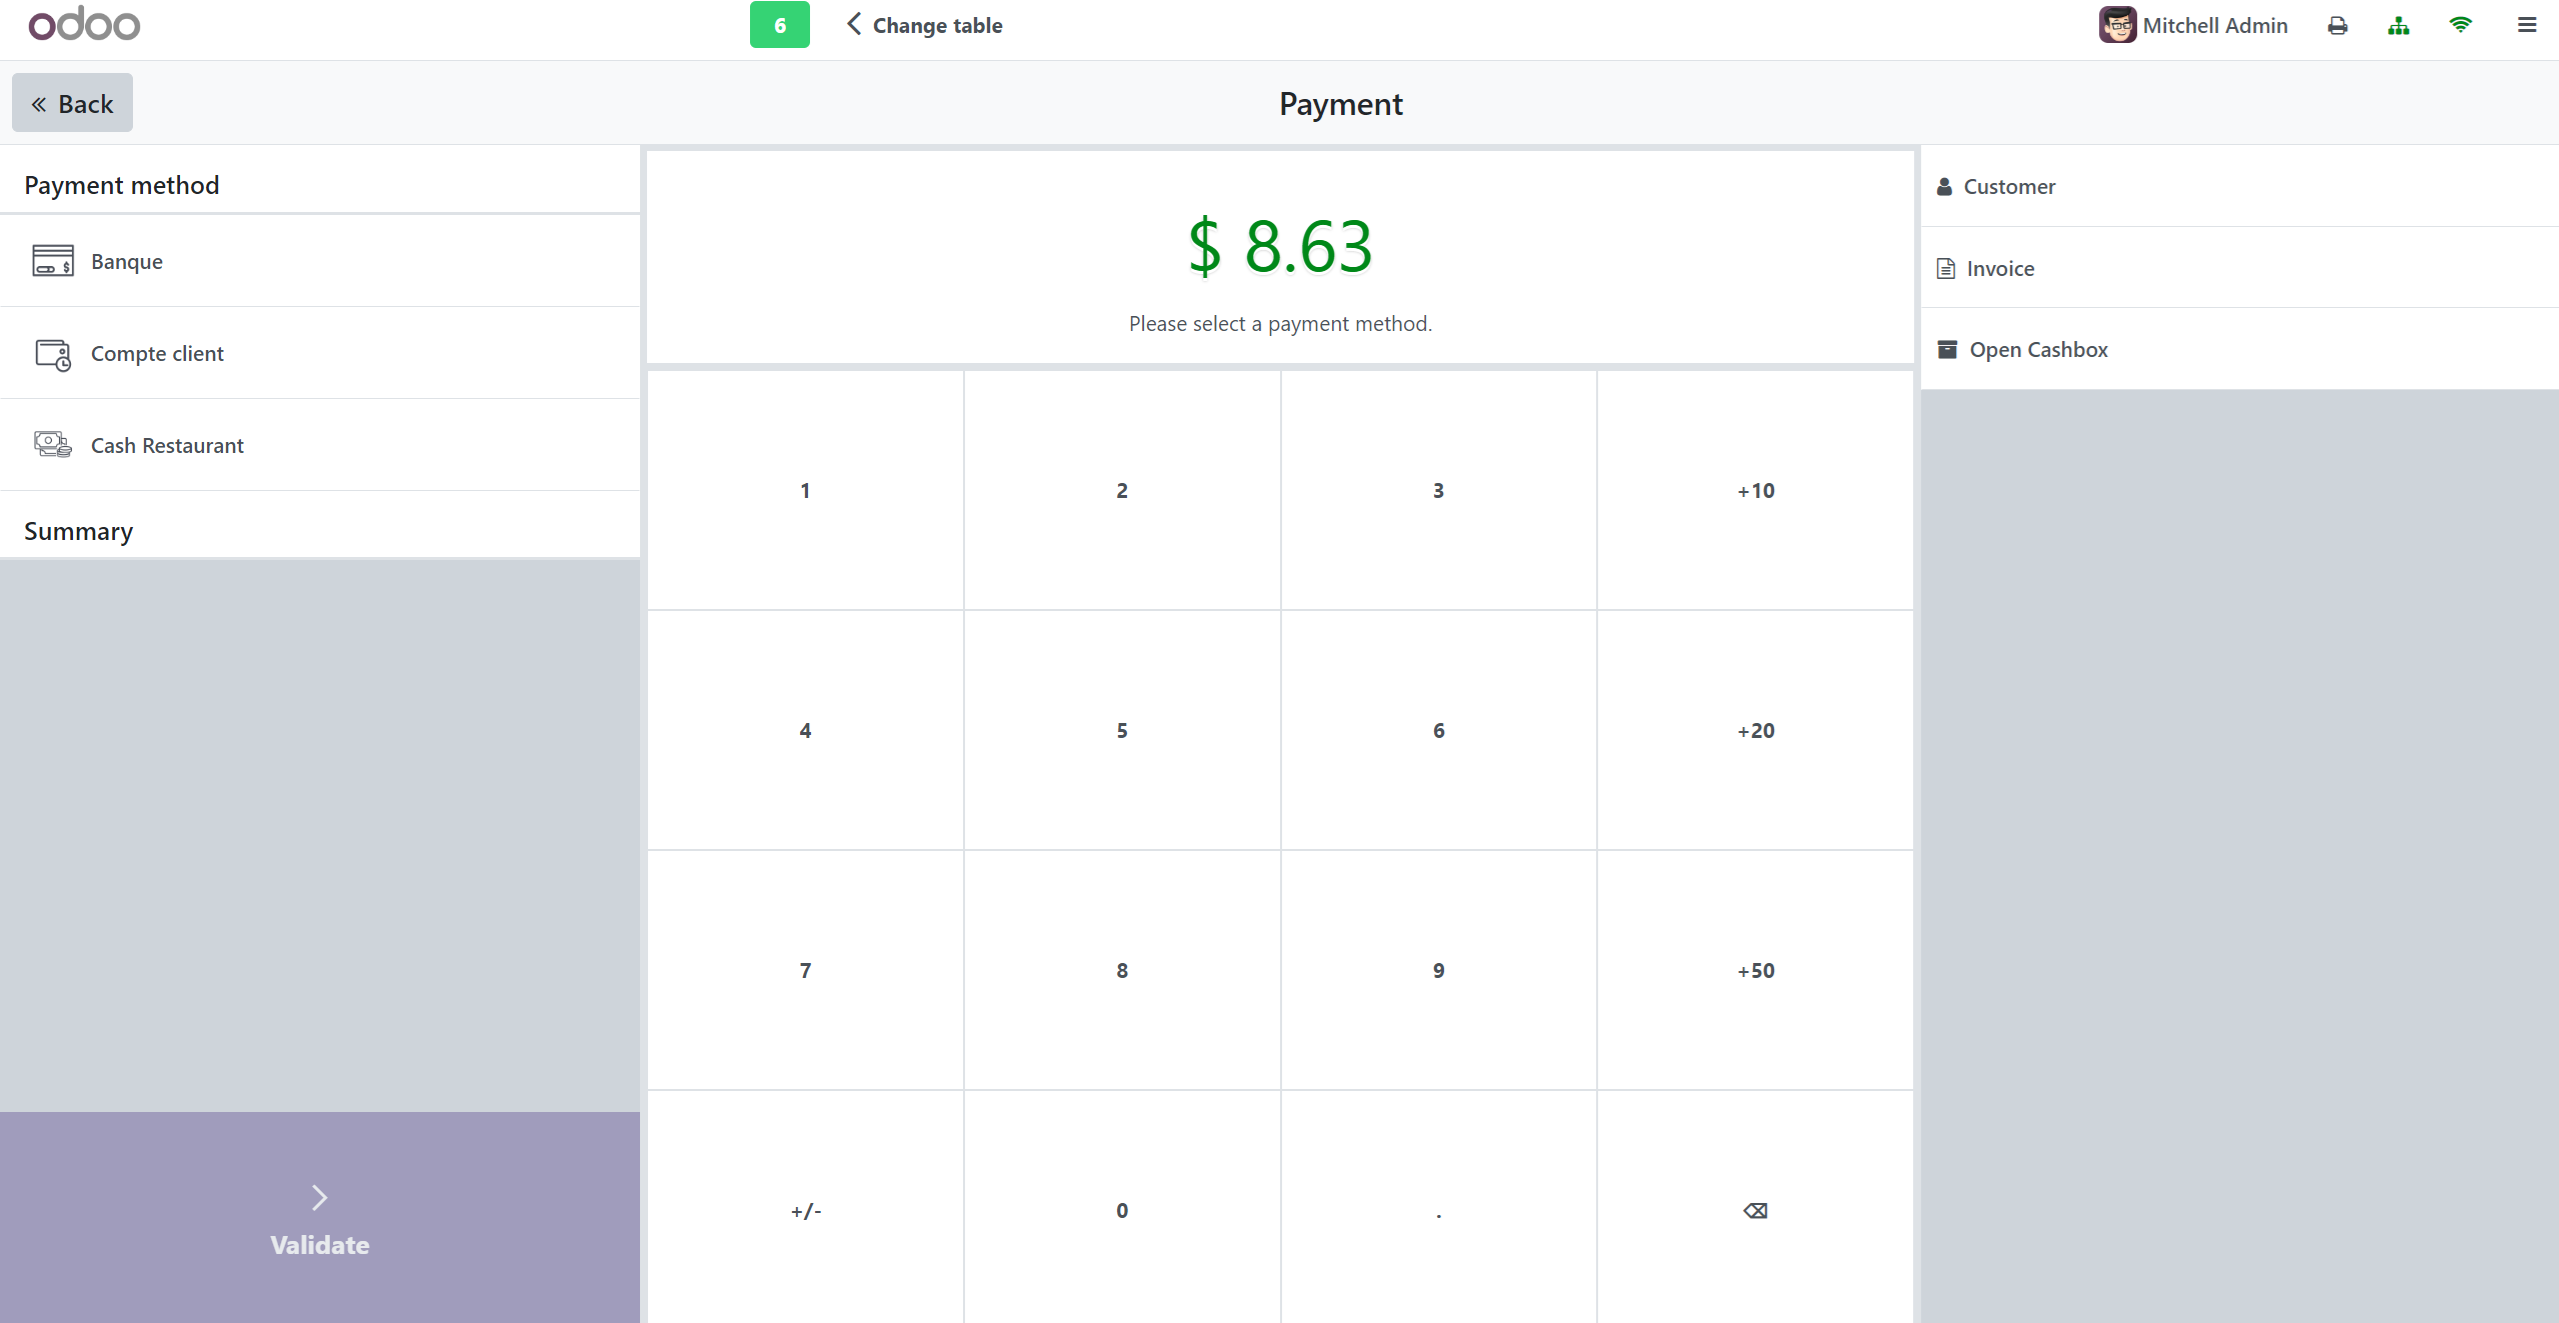
Task: Select Banque payment method
Action: point(320,260)
